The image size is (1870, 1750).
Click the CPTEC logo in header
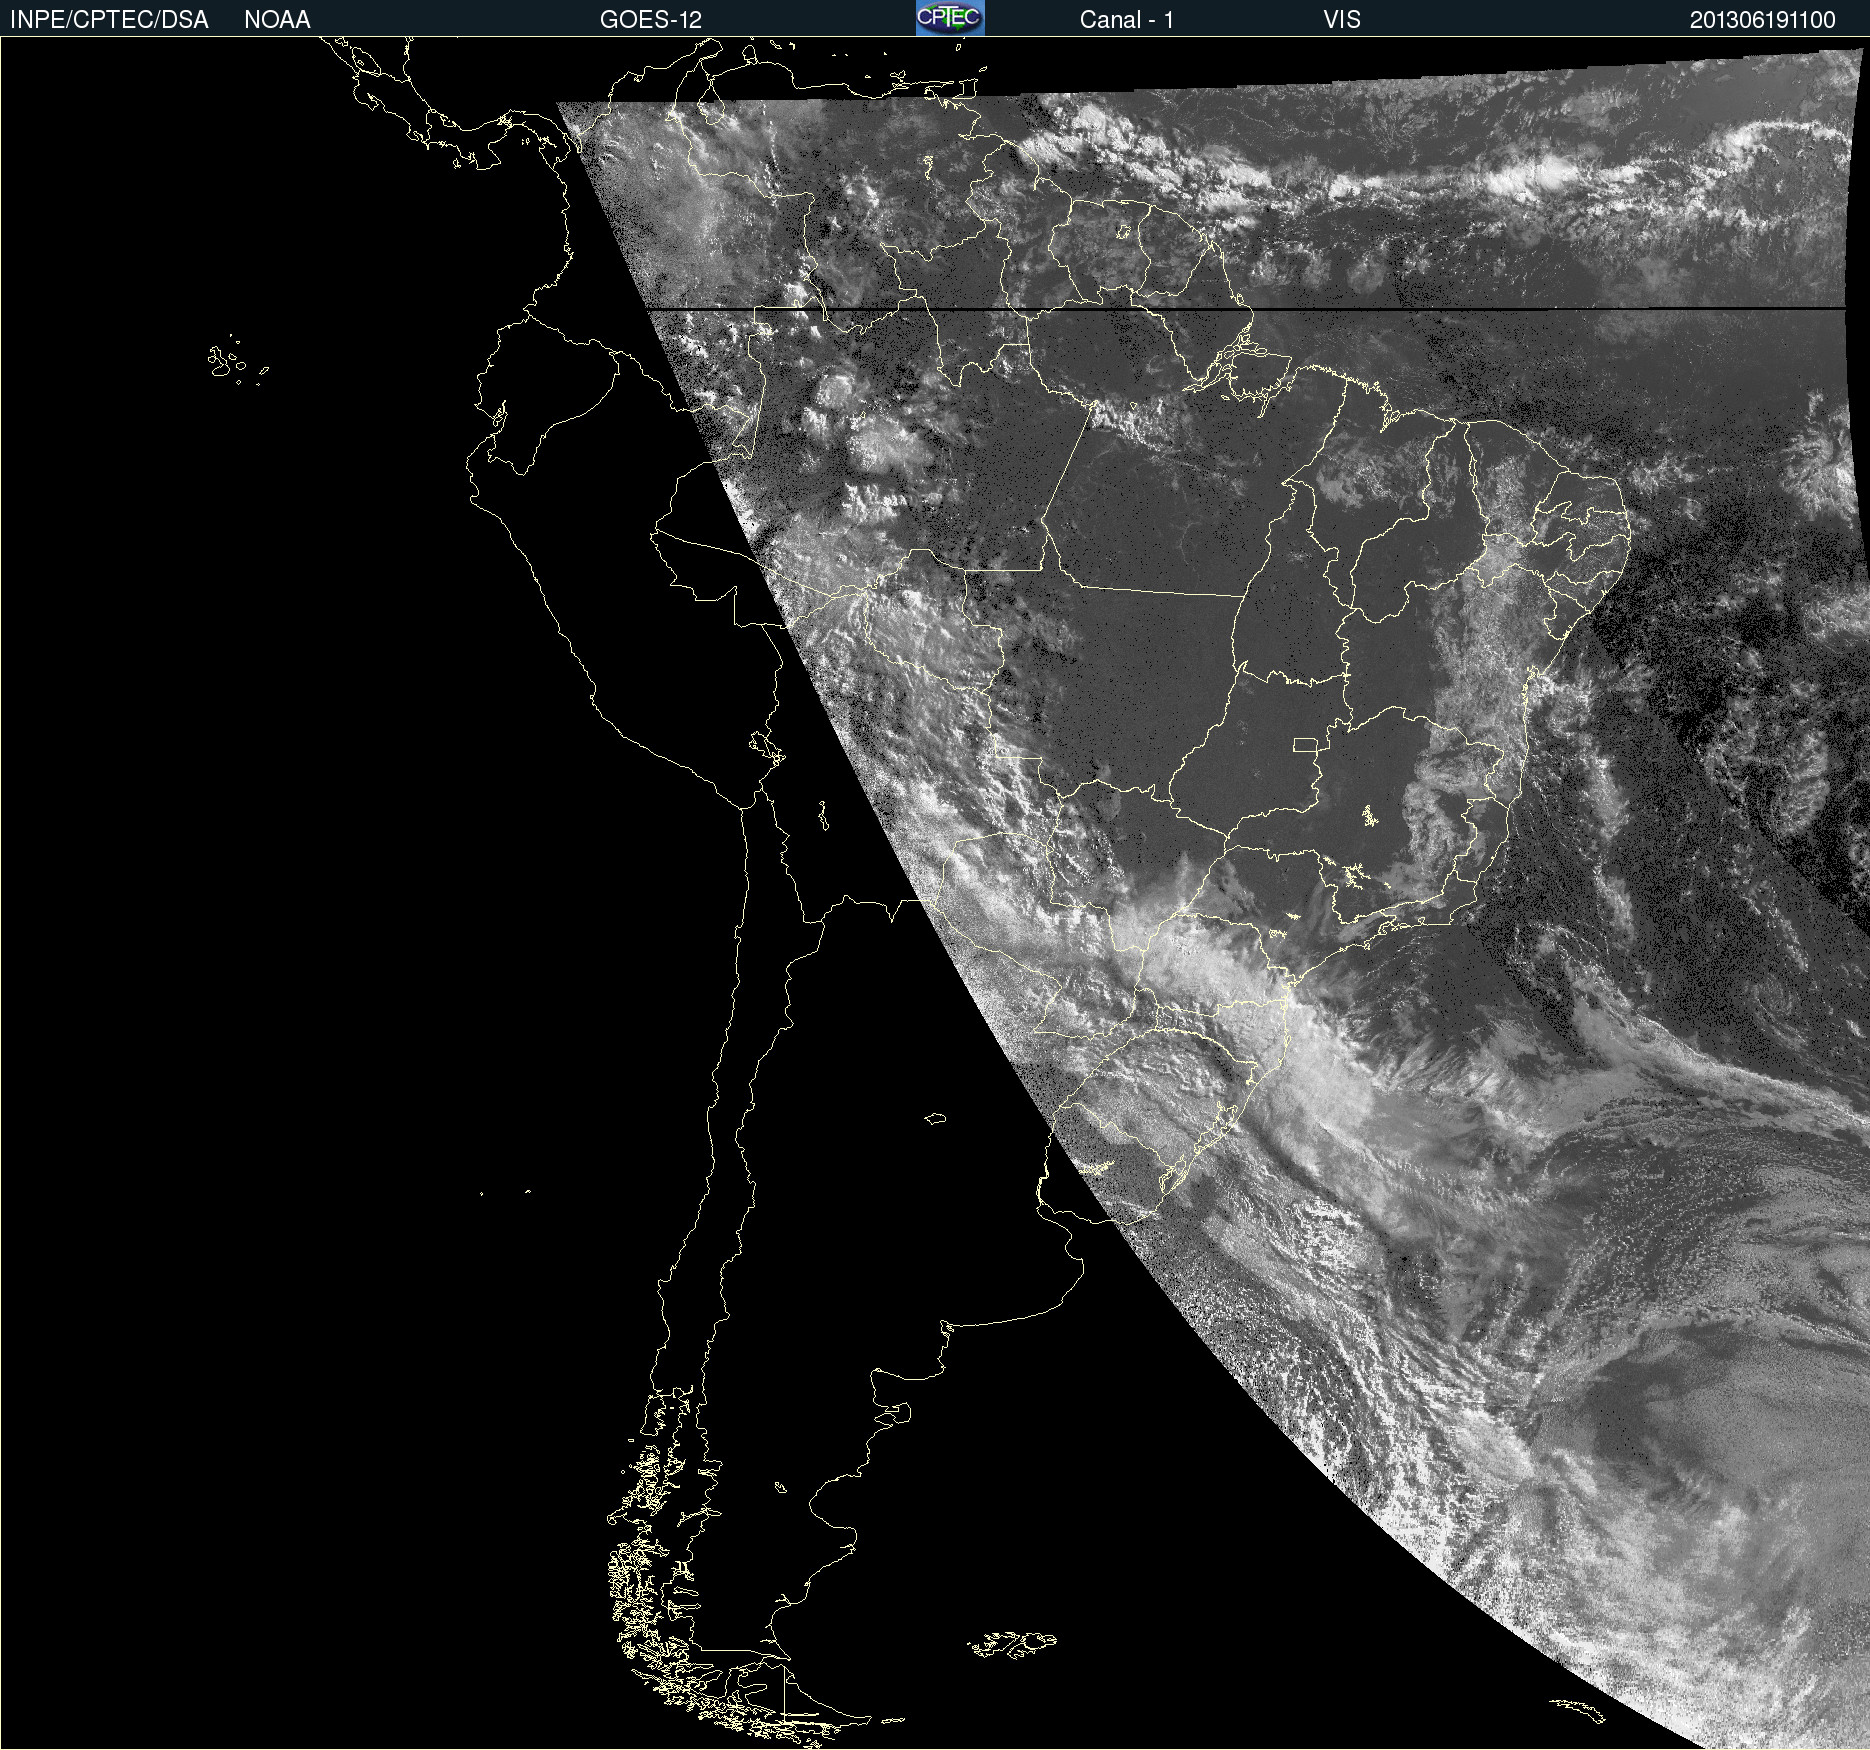tap(950, 18)
